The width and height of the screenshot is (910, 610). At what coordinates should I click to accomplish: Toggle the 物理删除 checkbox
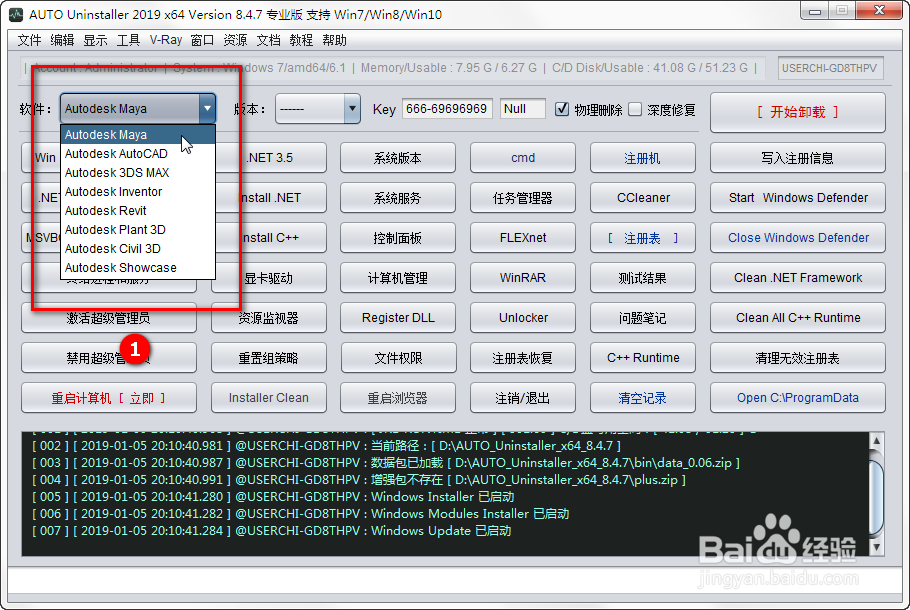562,109
